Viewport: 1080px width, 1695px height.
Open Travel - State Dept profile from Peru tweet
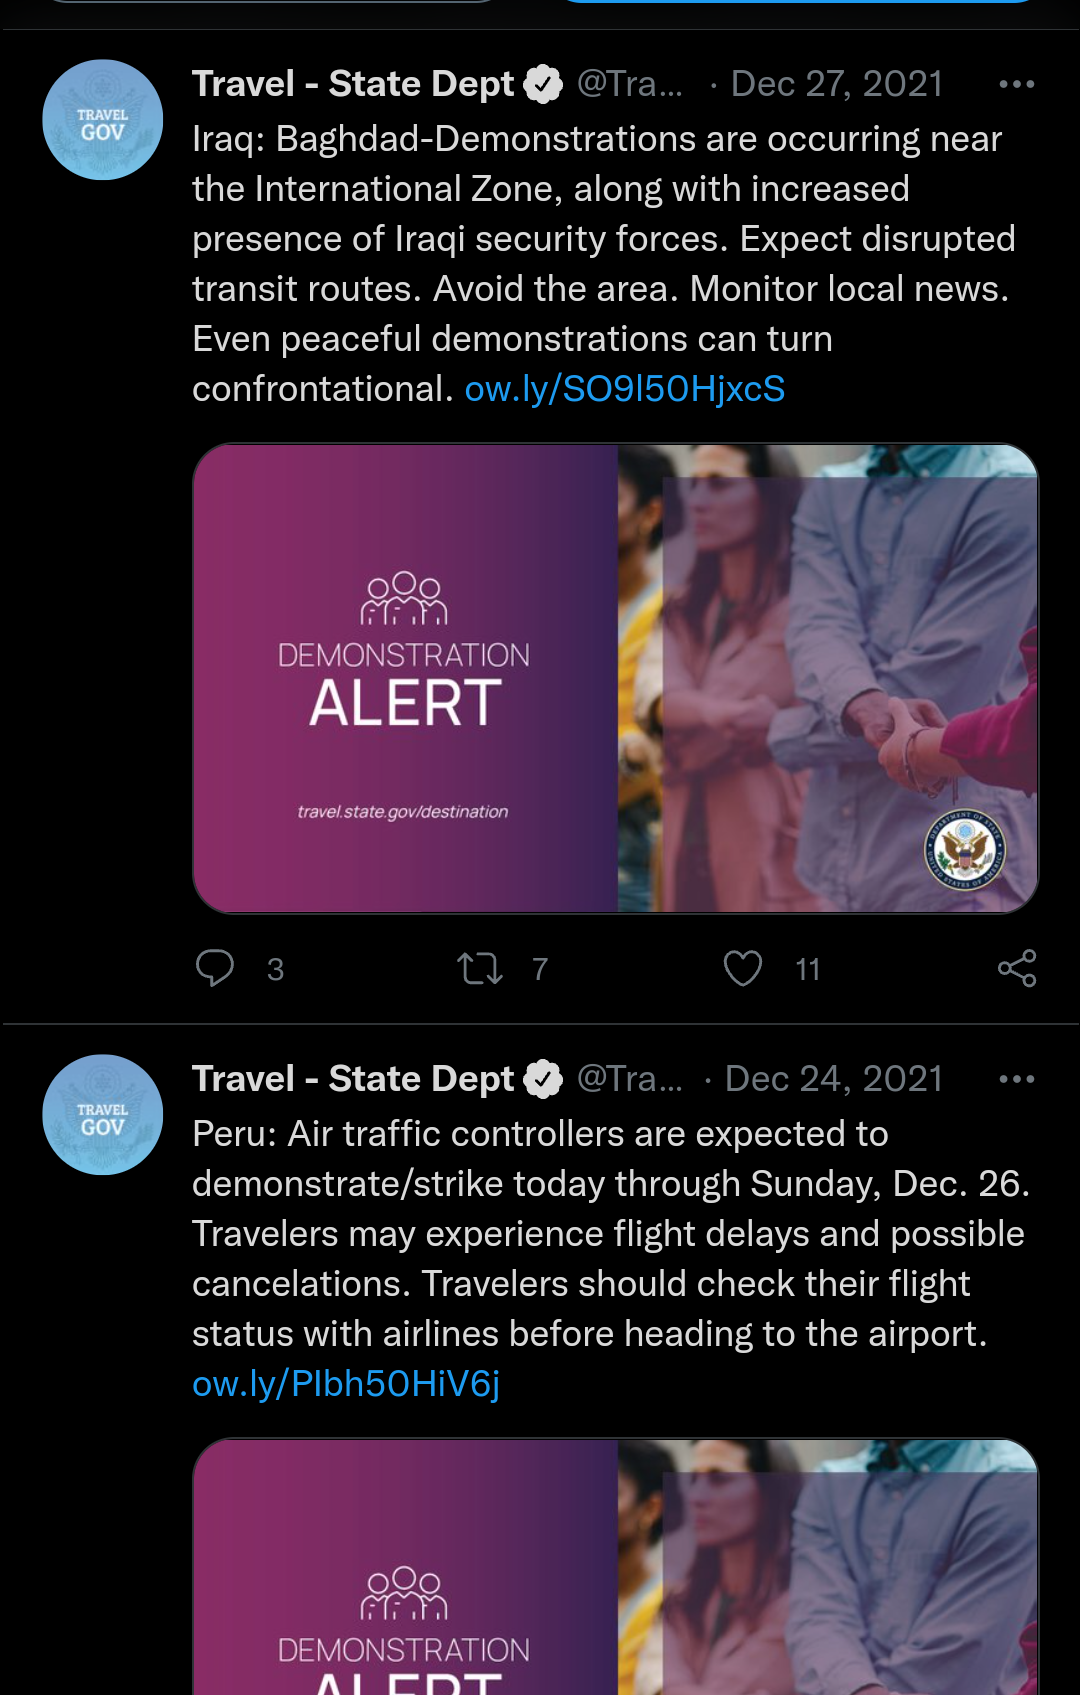(x=352, y=1079)
